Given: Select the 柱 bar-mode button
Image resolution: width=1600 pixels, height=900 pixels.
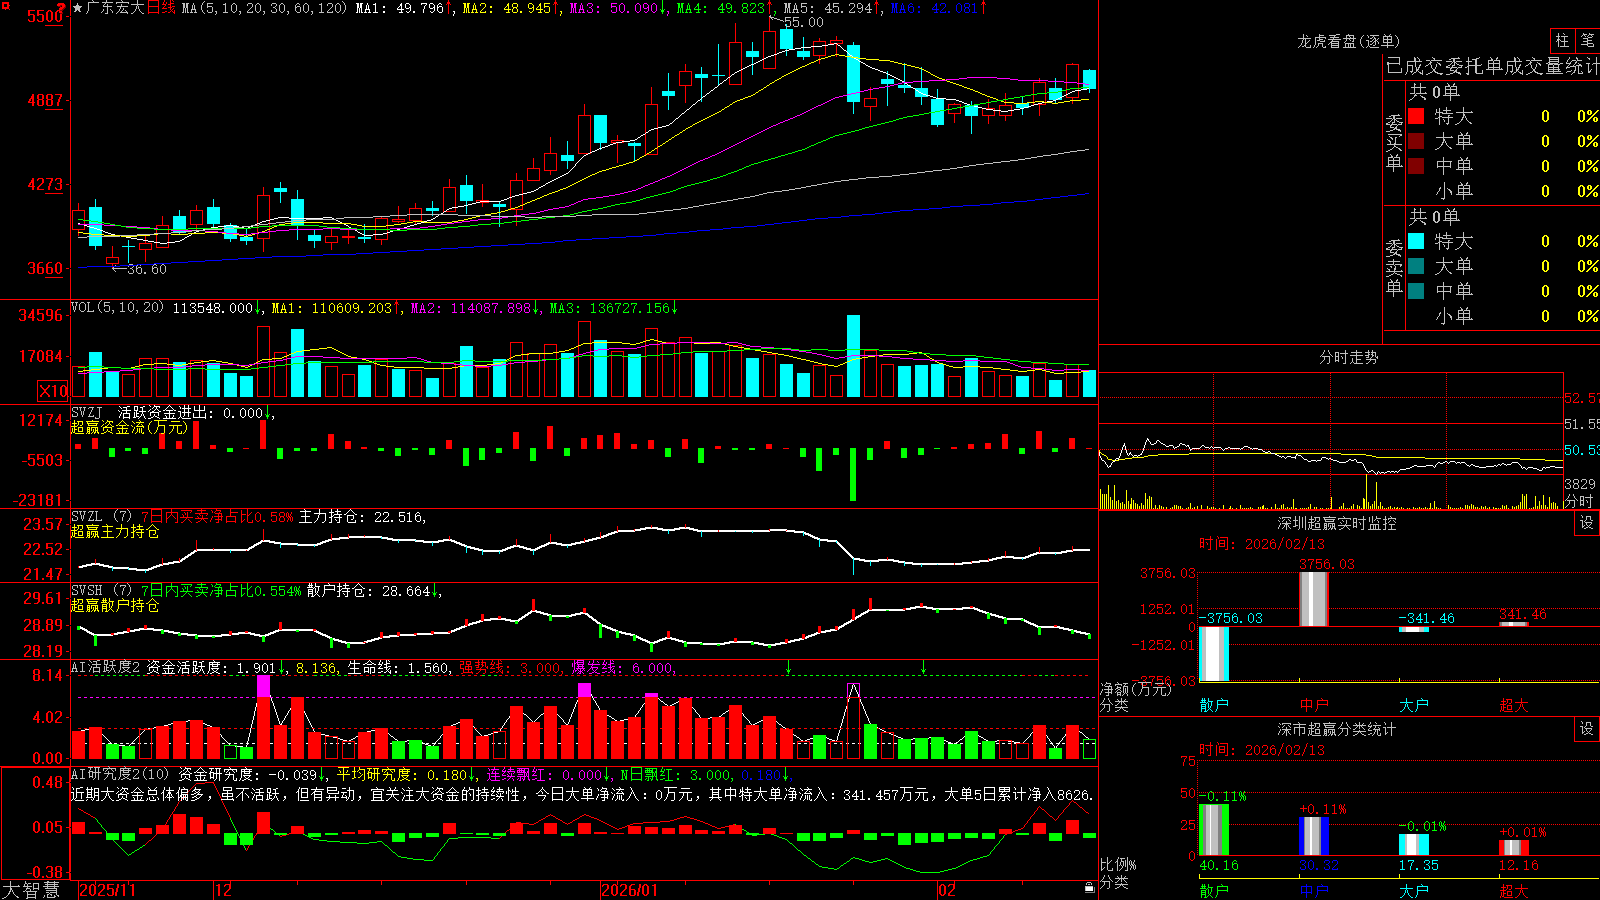Looking at the screenshot, I should pos(1562,40).
